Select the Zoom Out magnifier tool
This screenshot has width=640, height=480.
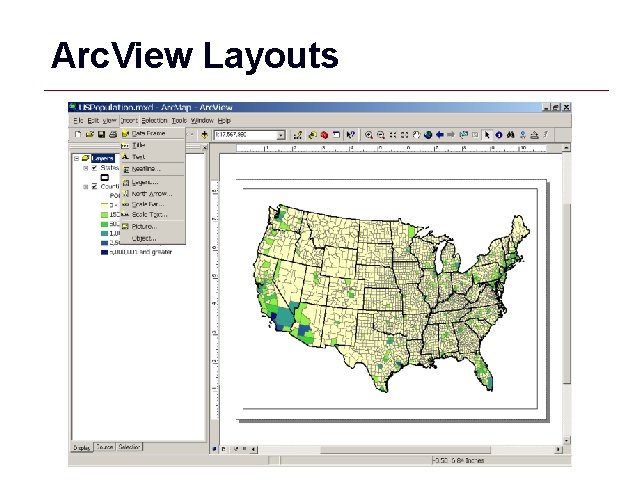[x=381, y=135]
